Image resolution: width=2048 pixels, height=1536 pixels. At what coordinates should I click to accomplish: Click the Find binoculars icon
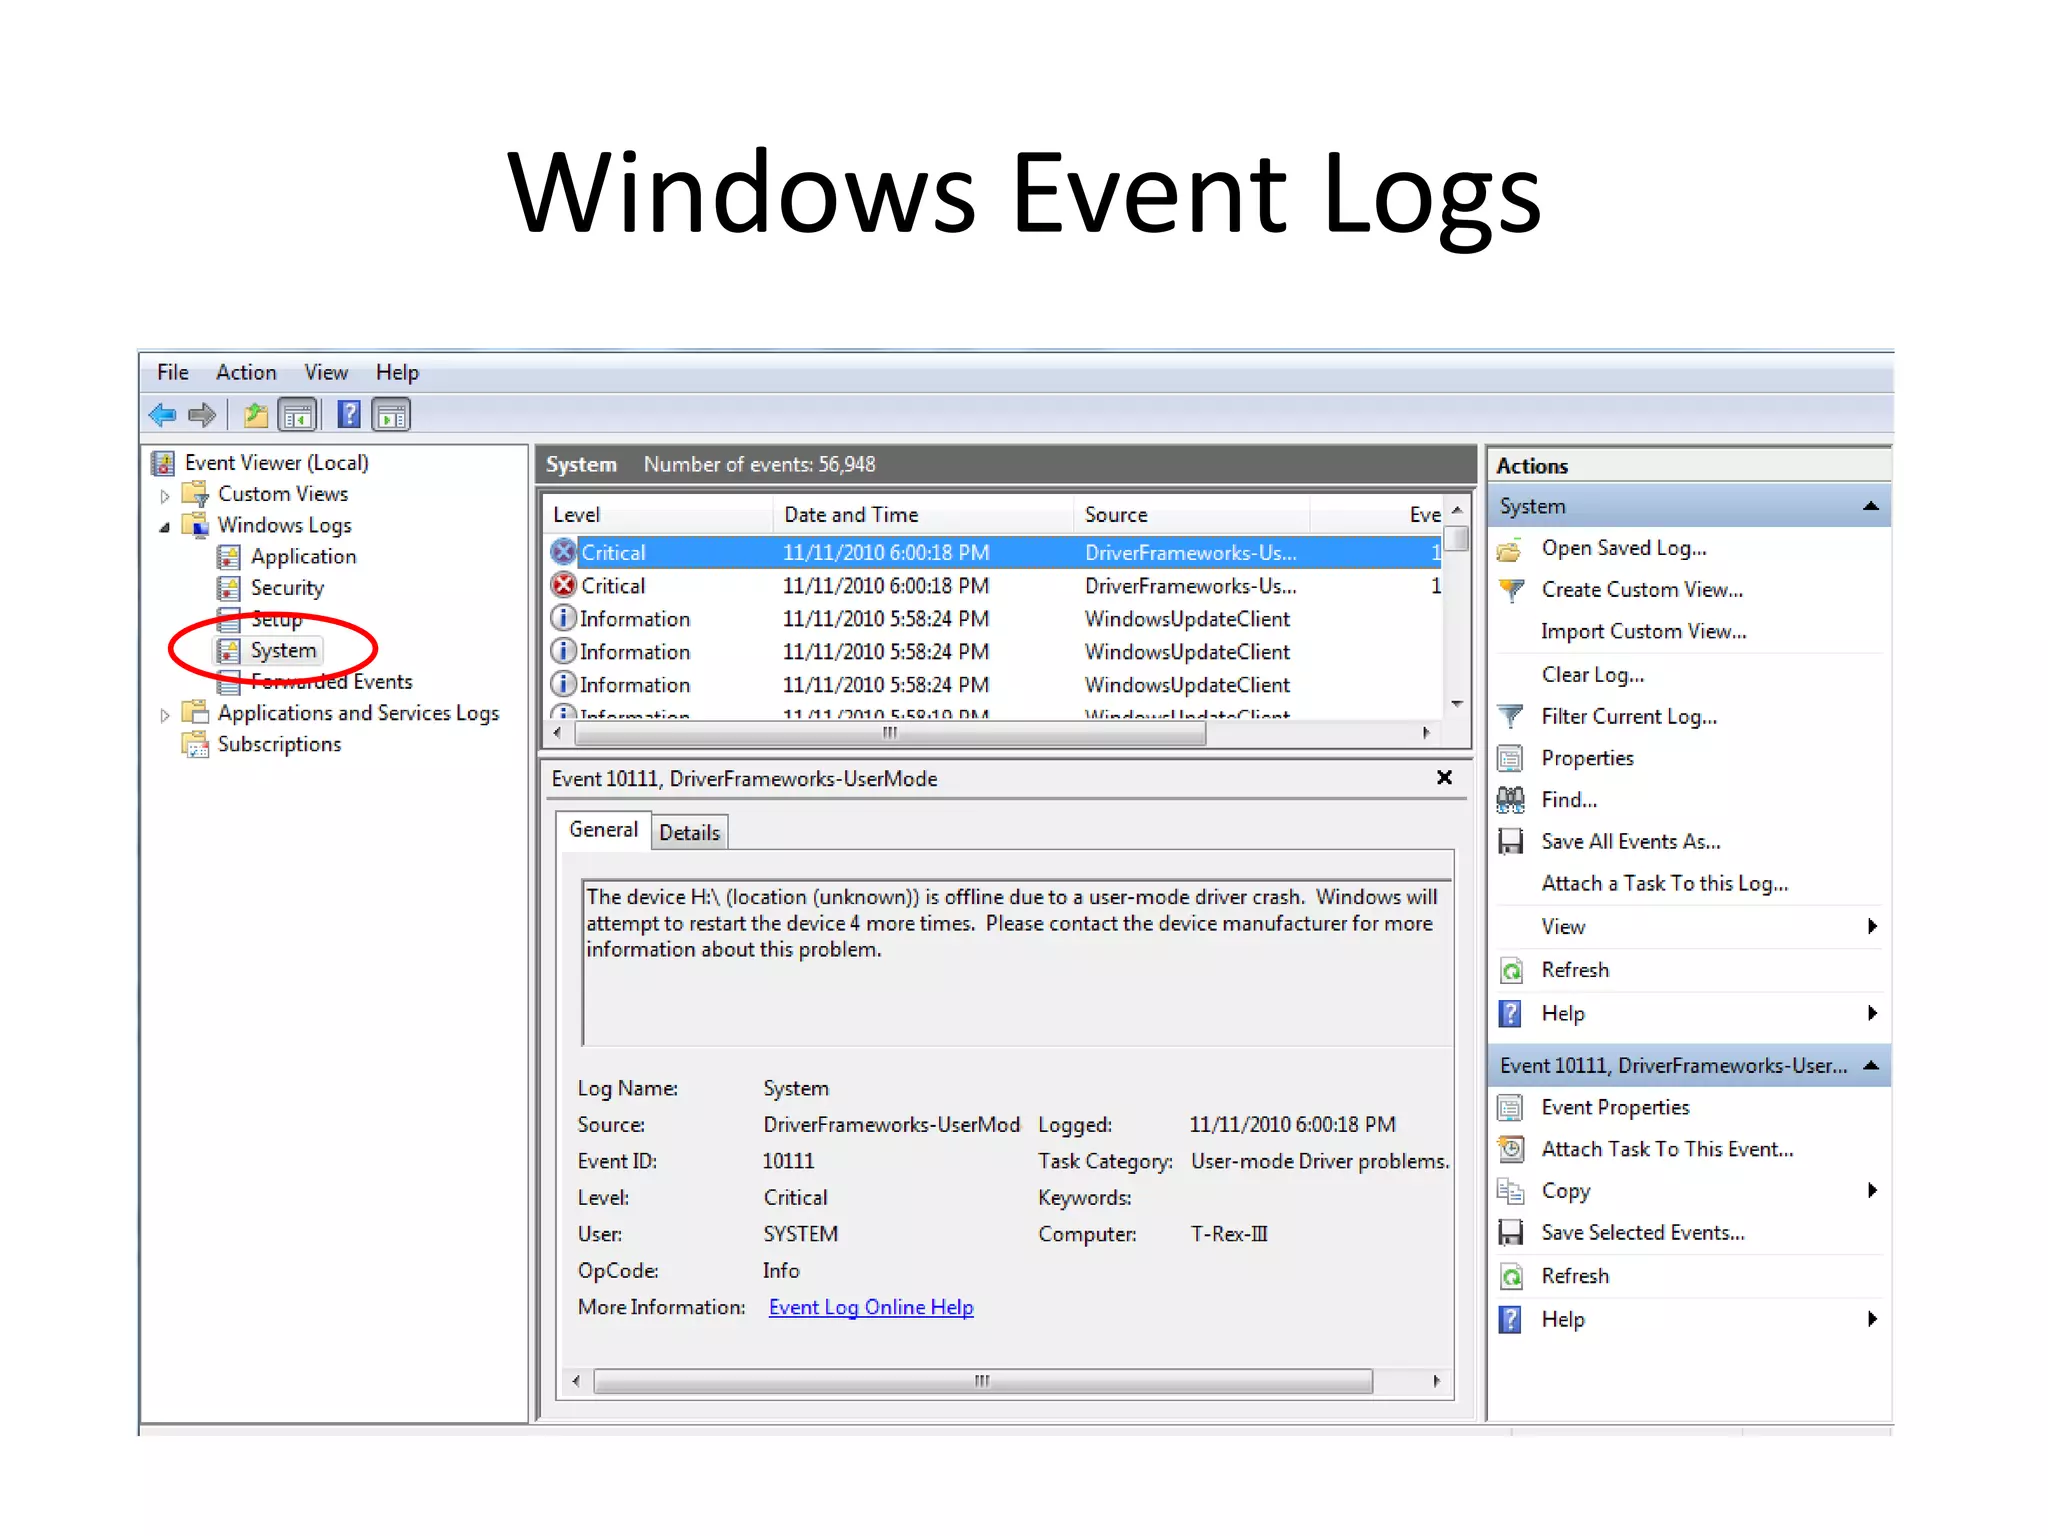click(x=1510, y=800)
